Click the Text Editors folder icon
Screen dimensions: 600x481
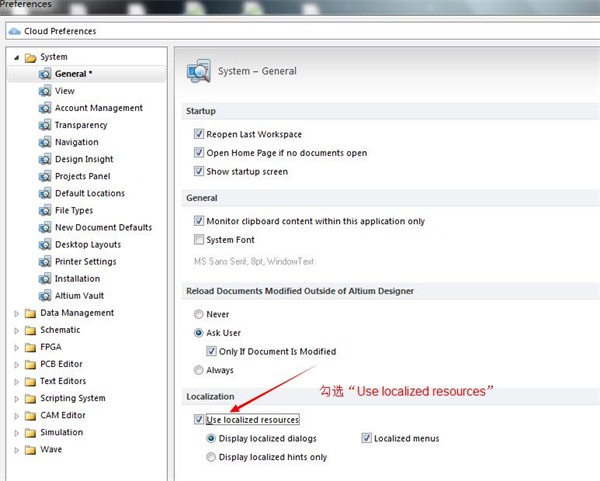coord(30,382)
